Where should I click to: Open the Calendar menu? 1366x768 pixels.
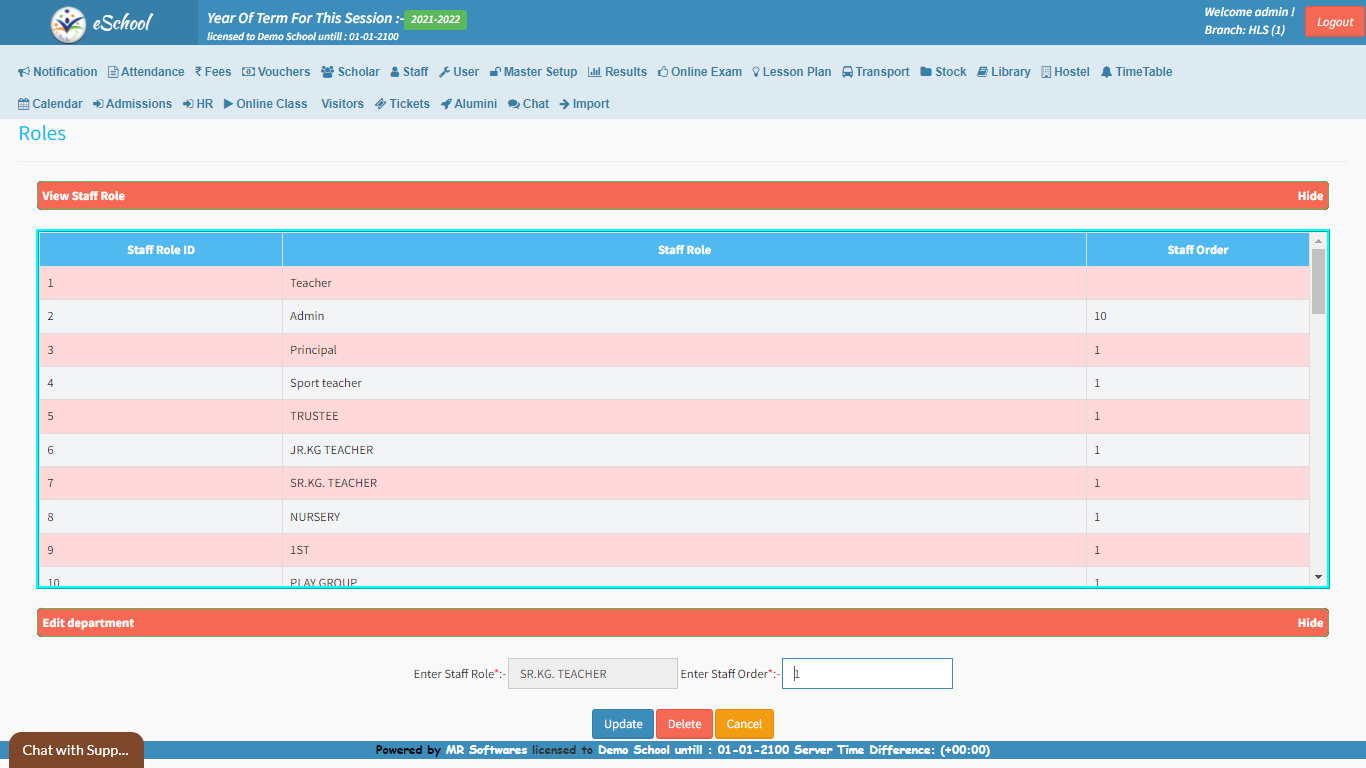(x=50, y=104)
